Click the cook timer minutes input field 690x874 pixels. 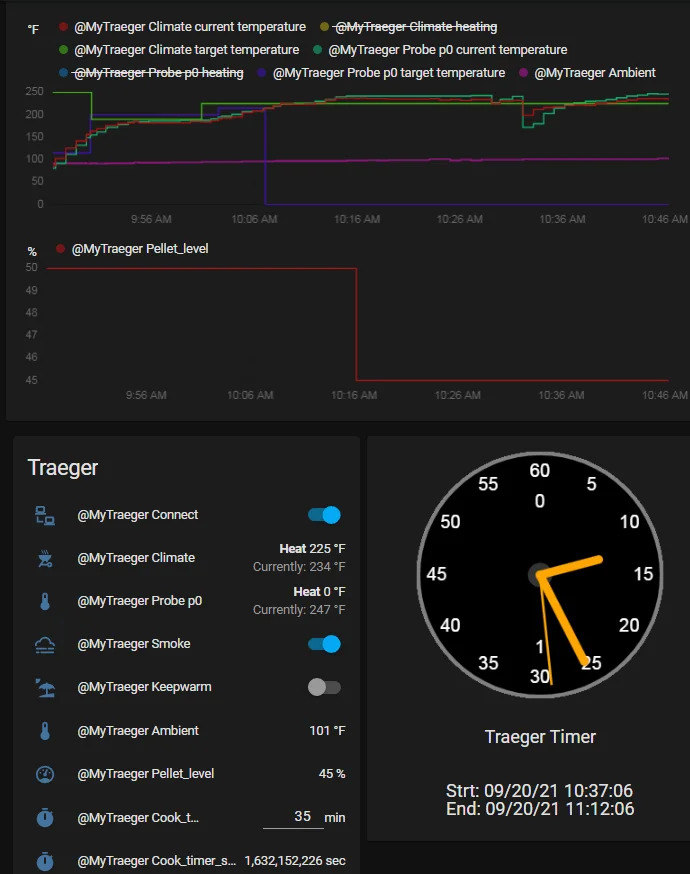coord(293,817)
